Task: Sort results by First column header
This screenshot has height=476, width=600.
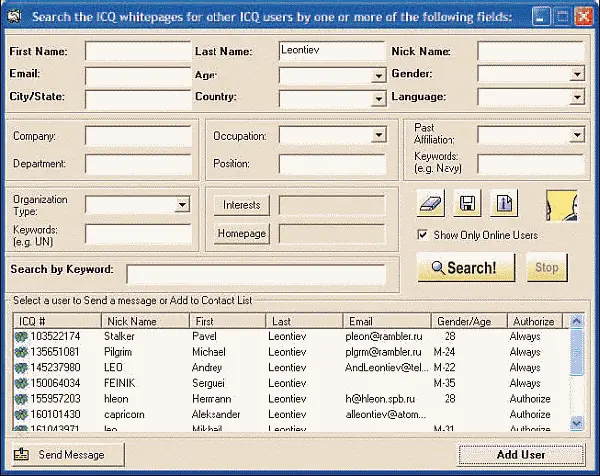Action: coord(228,321)
